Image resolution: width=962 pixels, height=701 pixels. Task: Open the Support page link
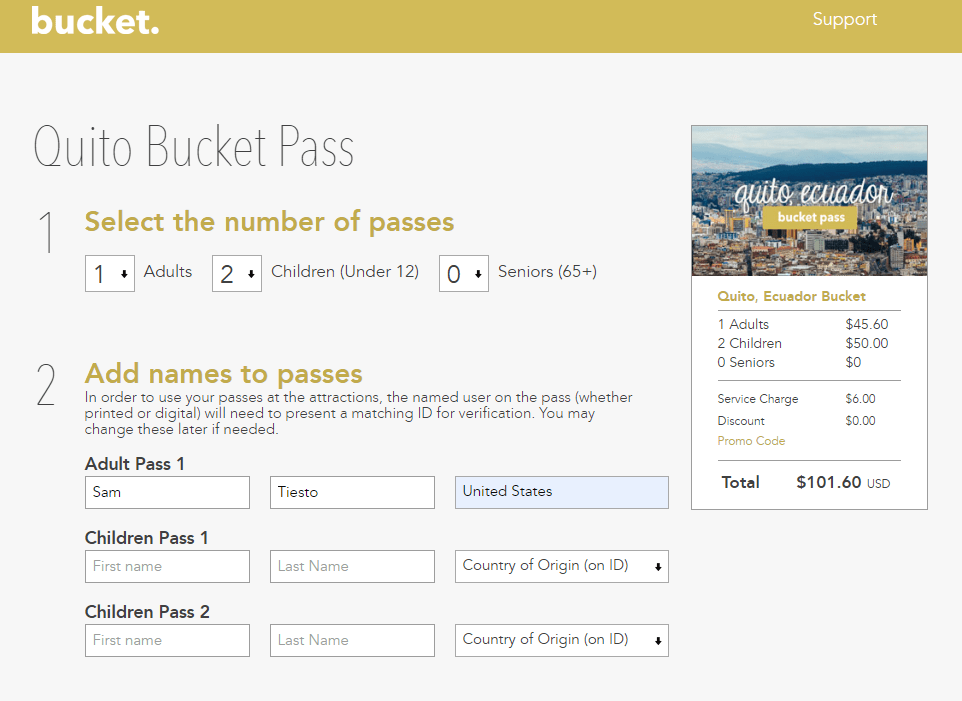[844, 19]
